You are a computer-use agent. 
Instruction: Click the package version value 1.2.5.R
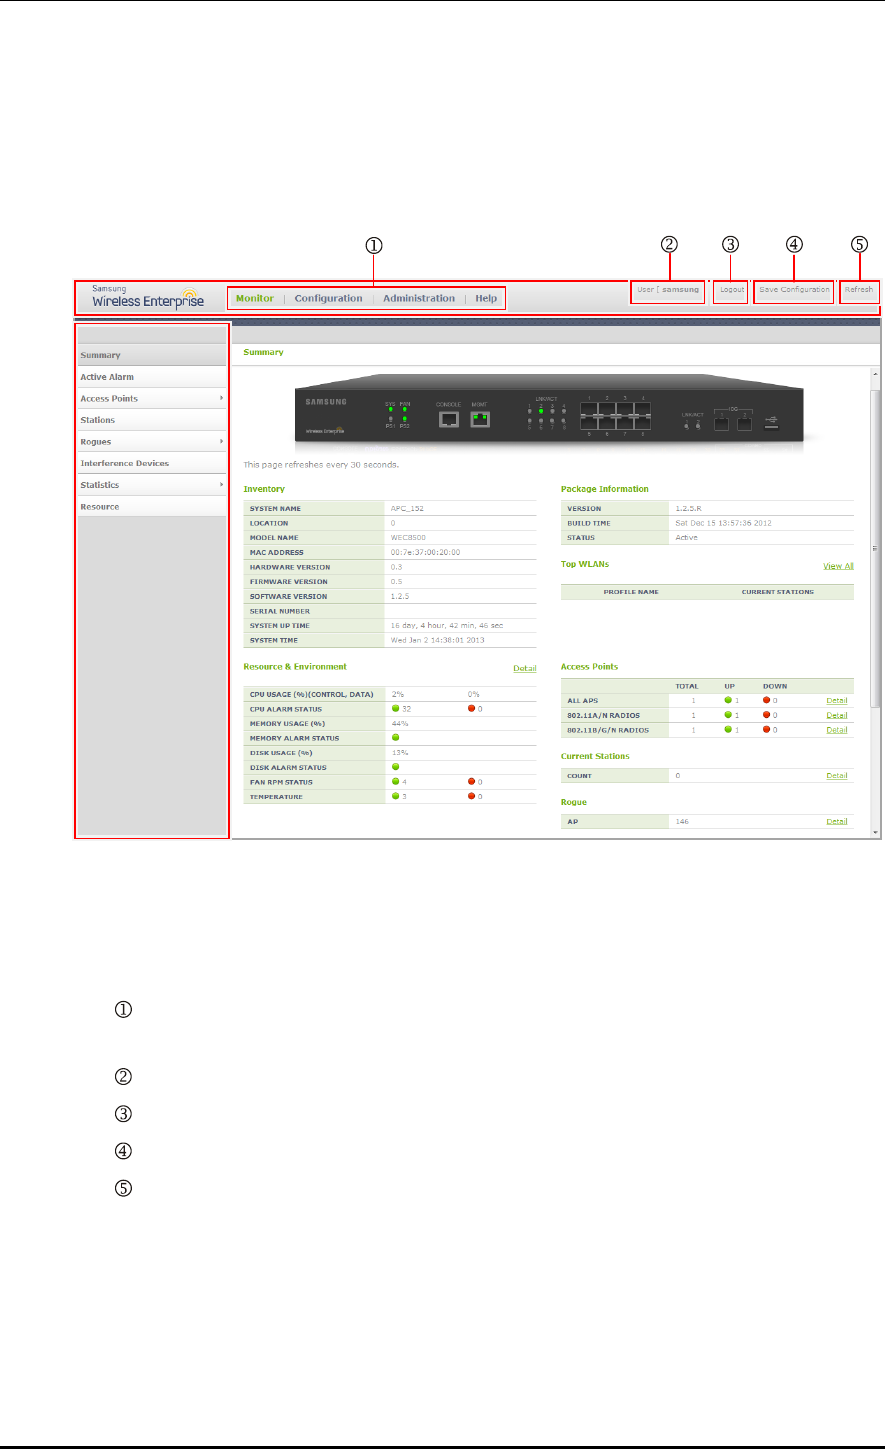[x=688, y=508]
